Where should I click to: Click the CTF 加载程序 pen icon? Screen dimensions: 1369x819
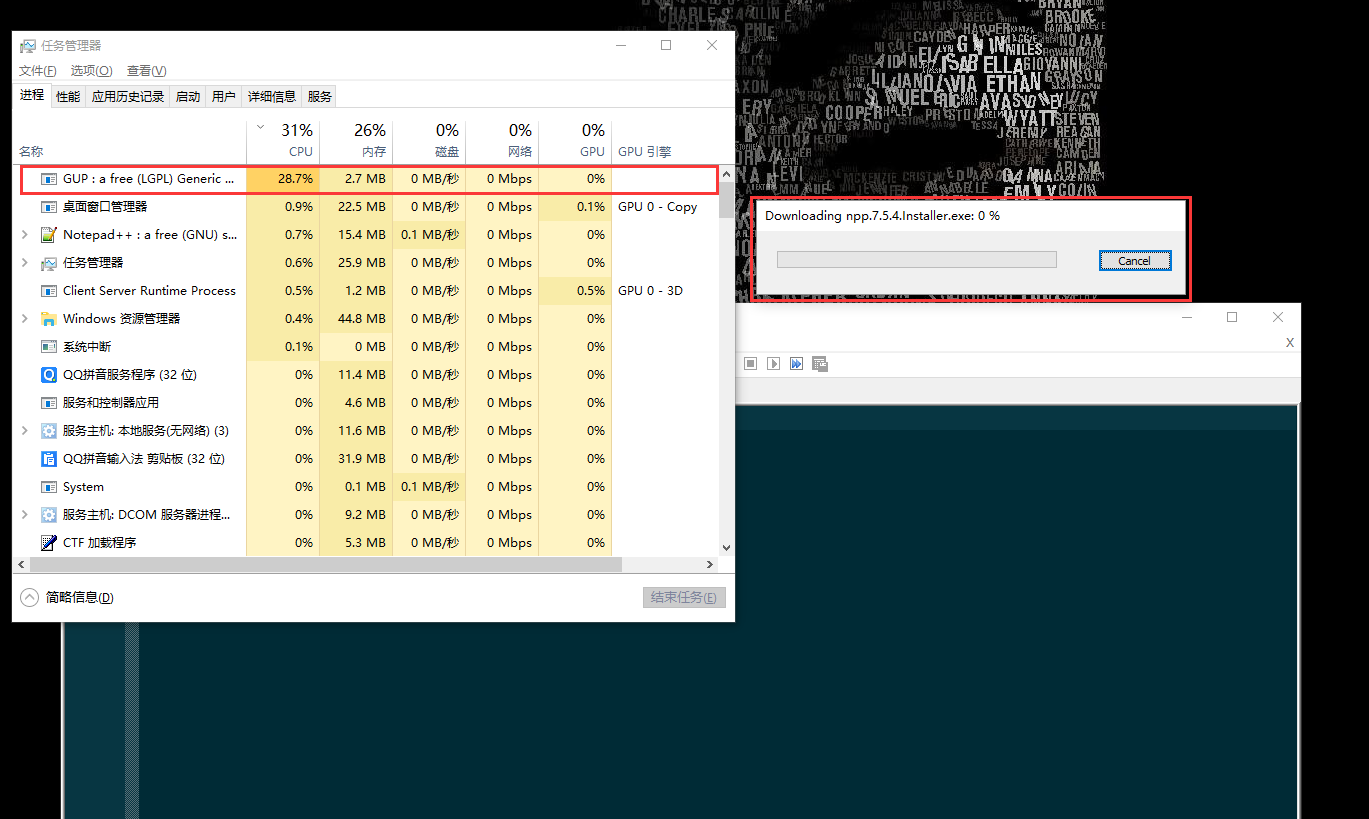(48, 543)
